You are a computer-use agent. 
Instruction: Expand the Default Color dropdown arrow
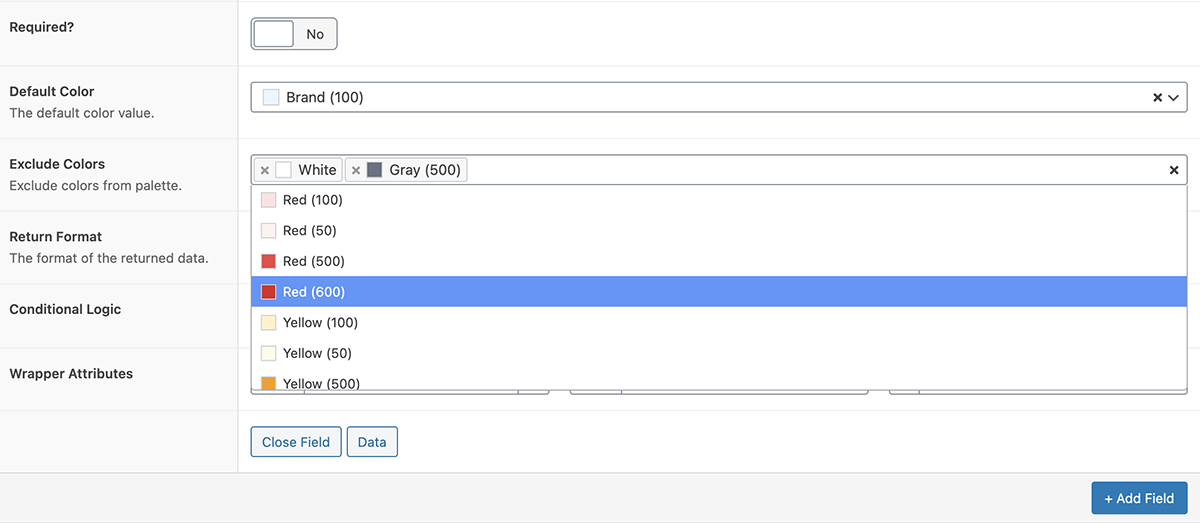point(1174,98)
